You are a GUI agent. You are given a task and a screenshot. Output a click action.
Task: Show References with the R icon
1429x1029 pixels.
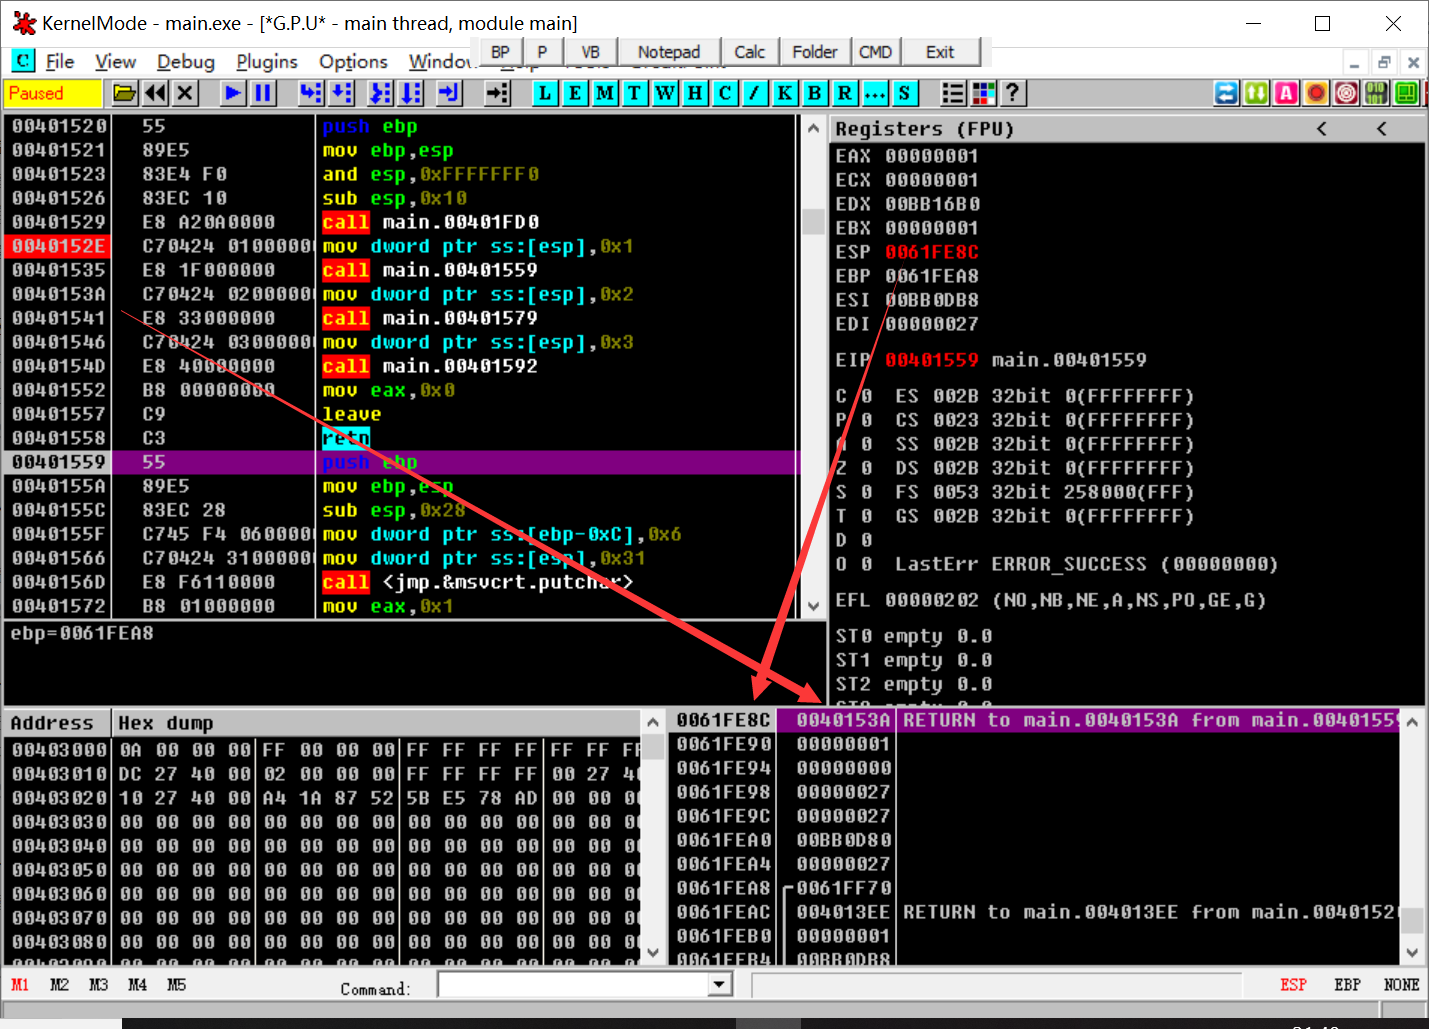845,93
